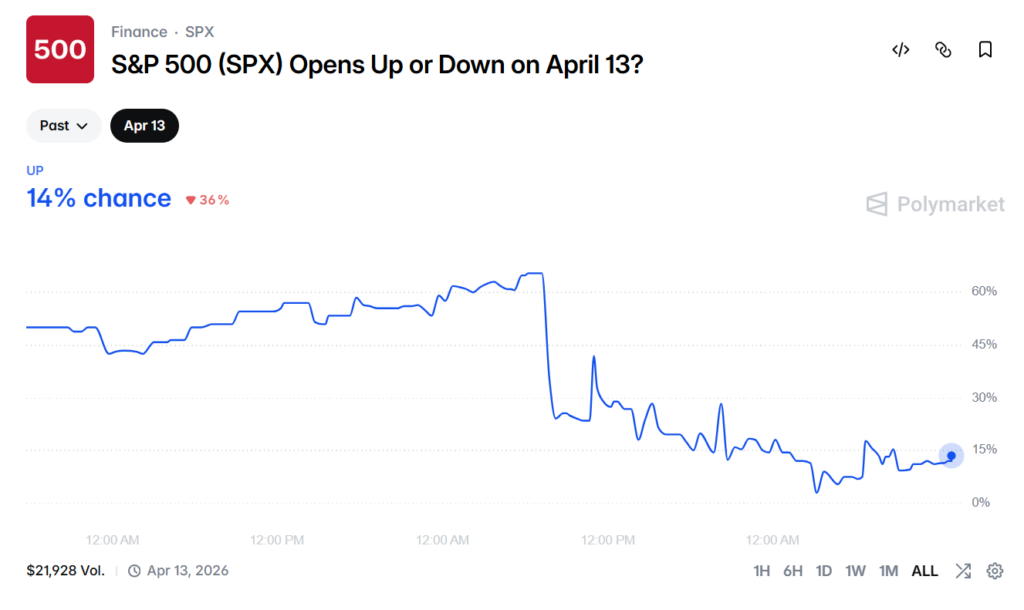The image size is (1024, 610).
Task: Click the embed code icon
Action: coord(900,49)
